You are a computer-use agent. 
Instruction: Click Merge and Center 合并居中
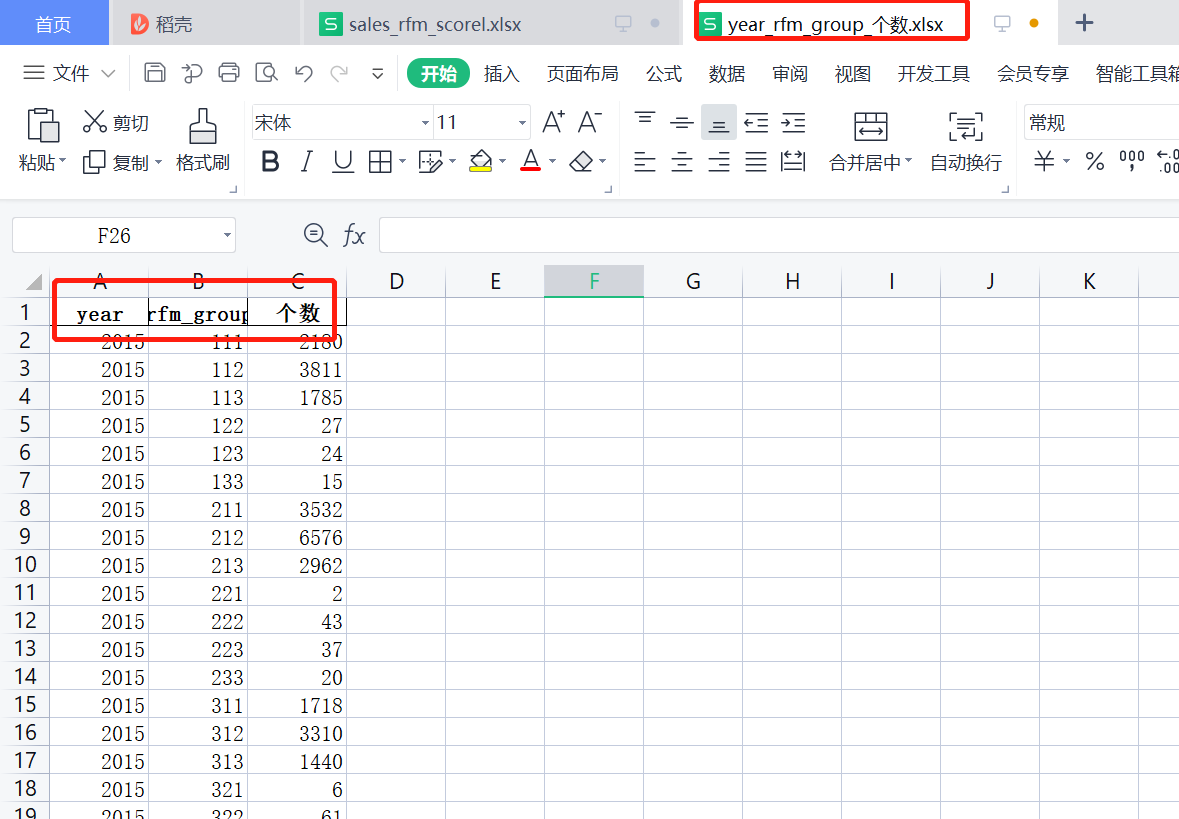point(870,141)
